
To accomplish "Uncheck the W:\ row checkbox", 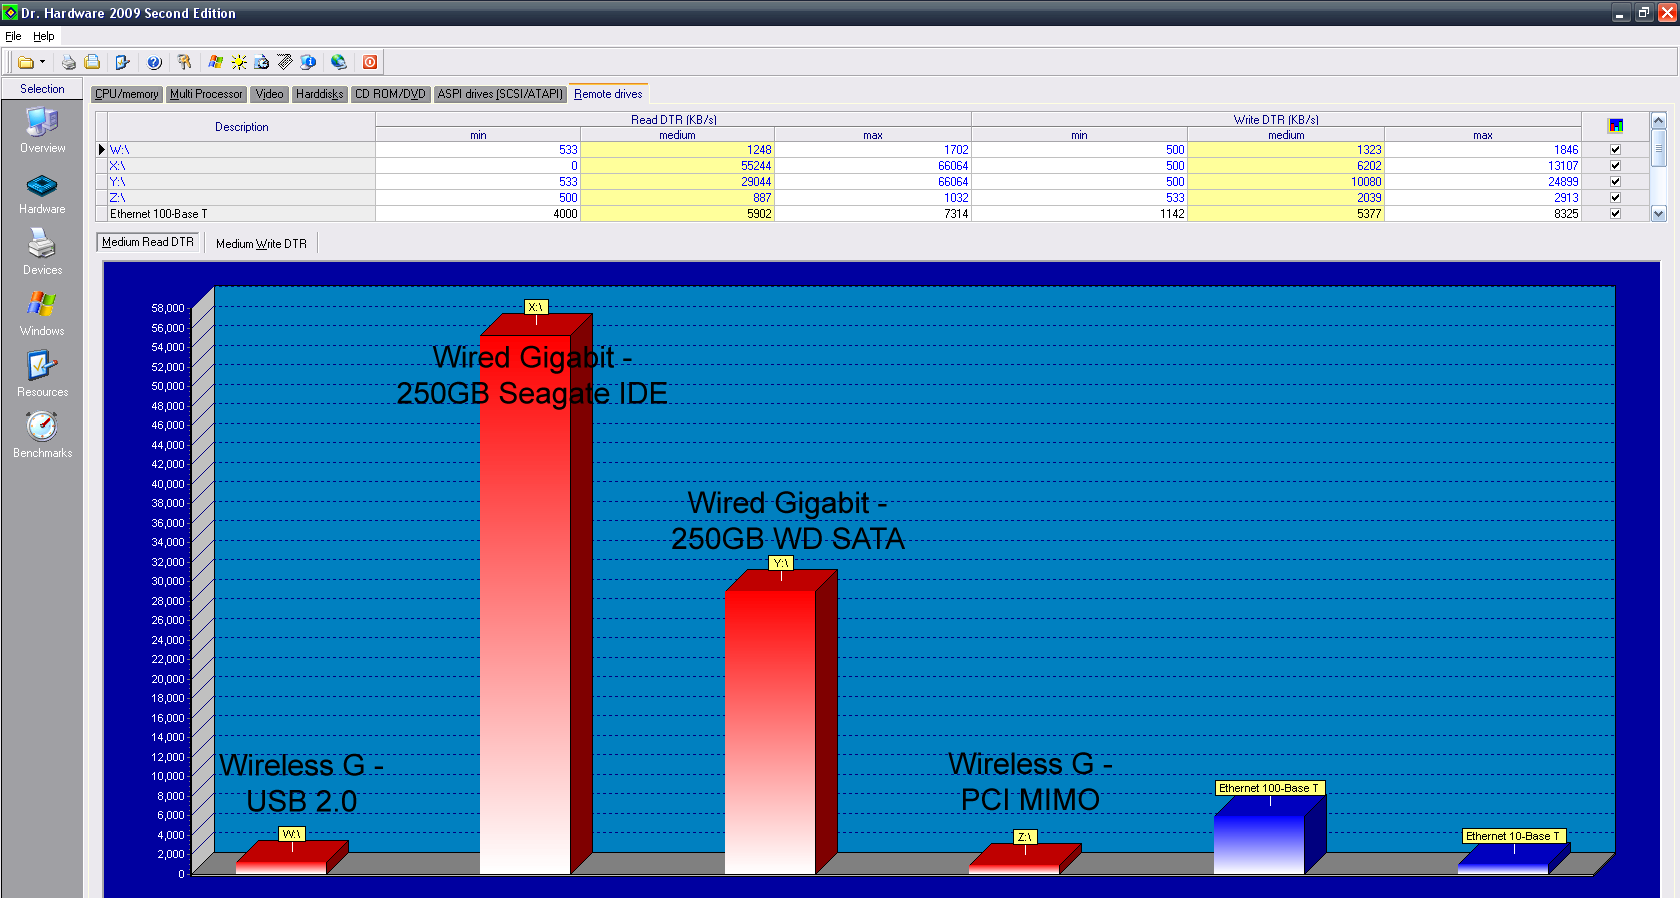I will (1615, 150).
